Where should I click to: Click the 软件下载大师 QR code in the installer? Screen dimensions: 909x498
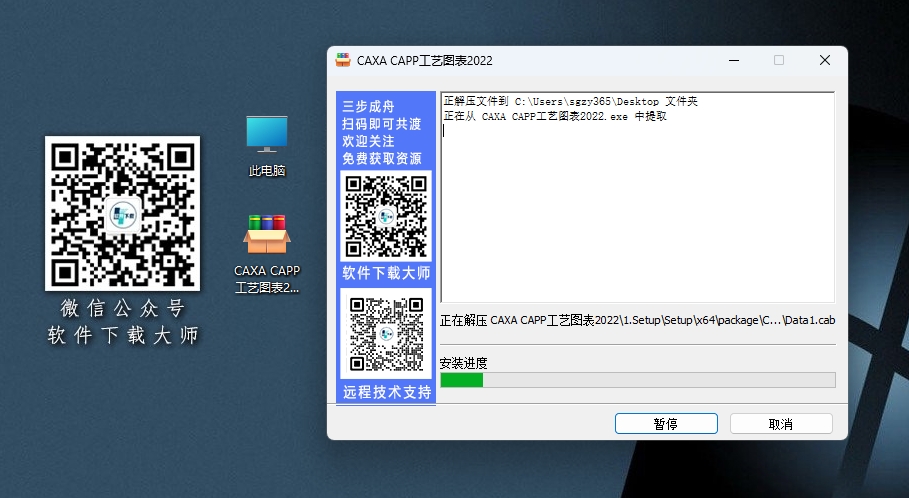[x=386, y=216]
